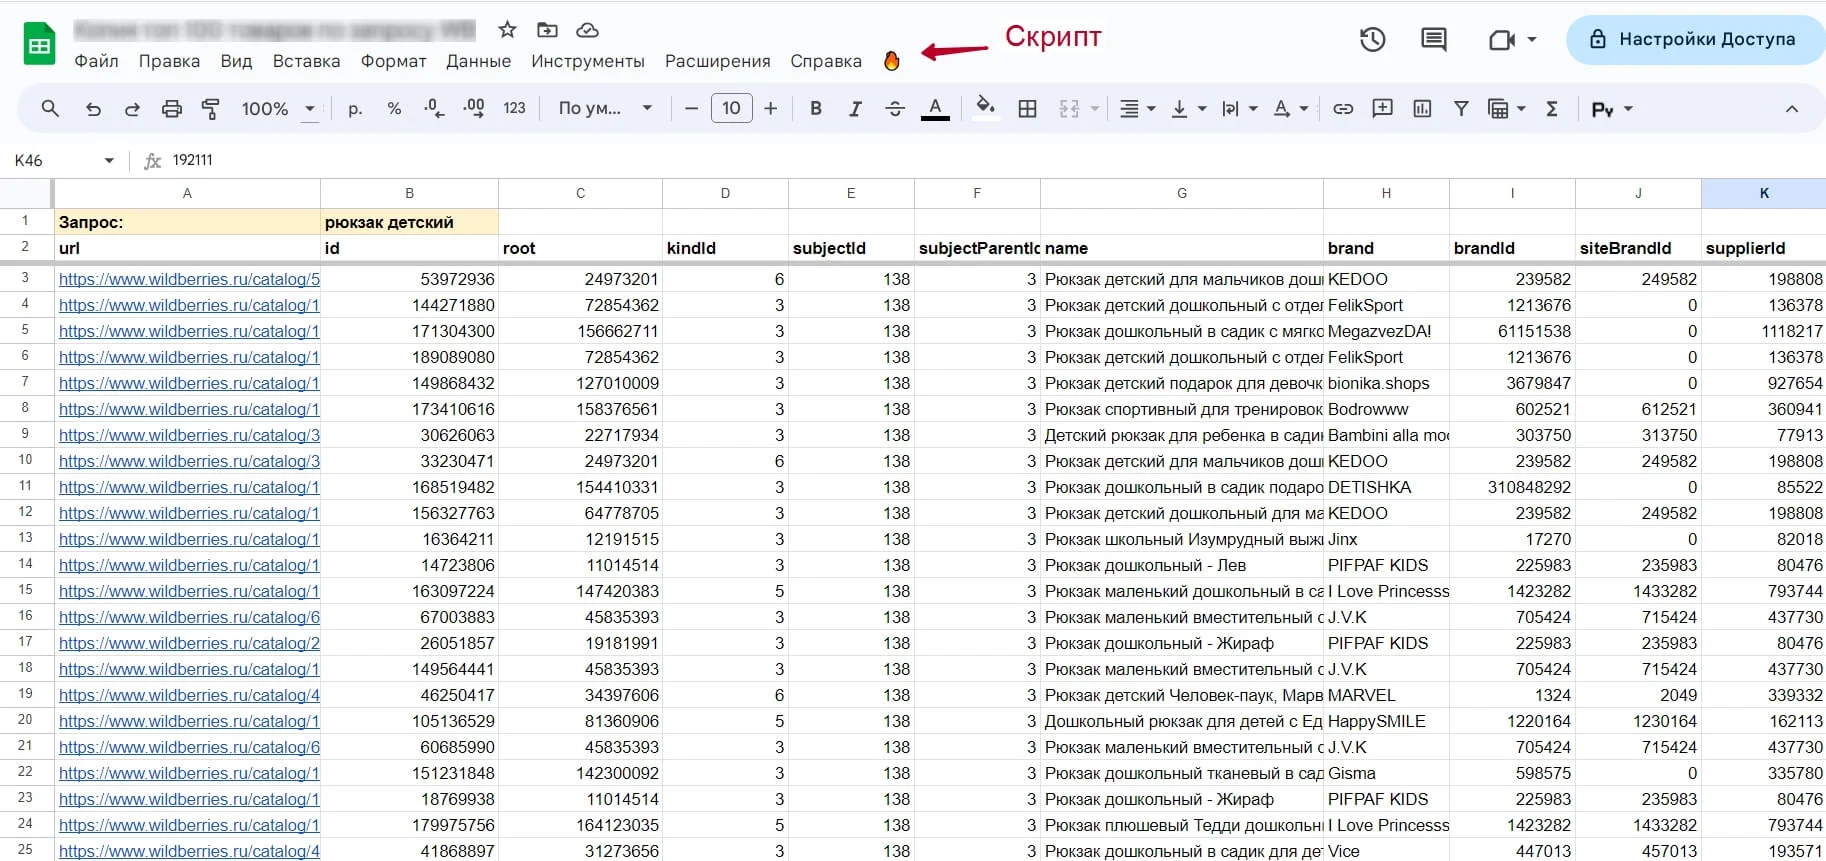Create a filter with funnel icon
This screenshot has width=1826, height=861.
(1461, 109)
